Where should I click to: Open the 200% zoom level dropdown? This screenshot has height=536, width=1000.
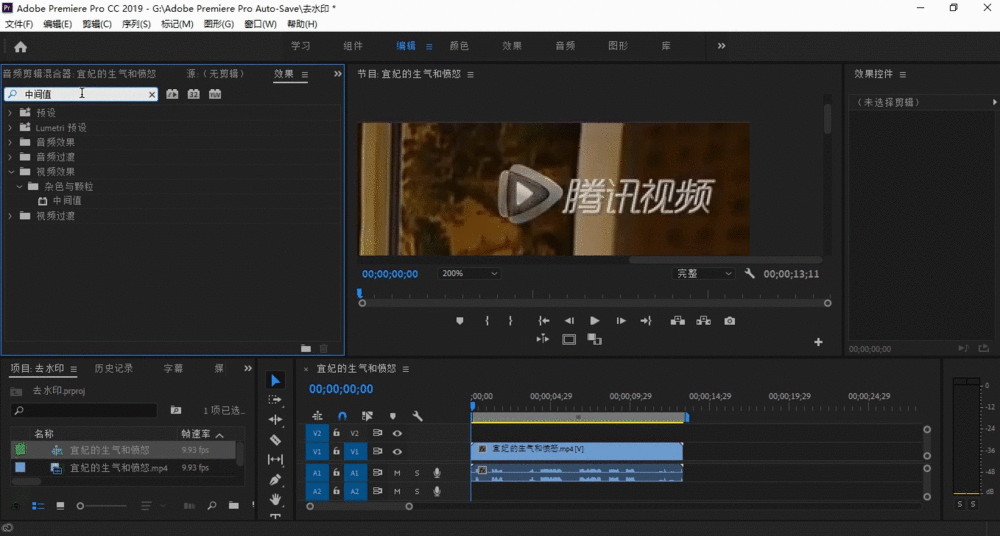point(469,273)
